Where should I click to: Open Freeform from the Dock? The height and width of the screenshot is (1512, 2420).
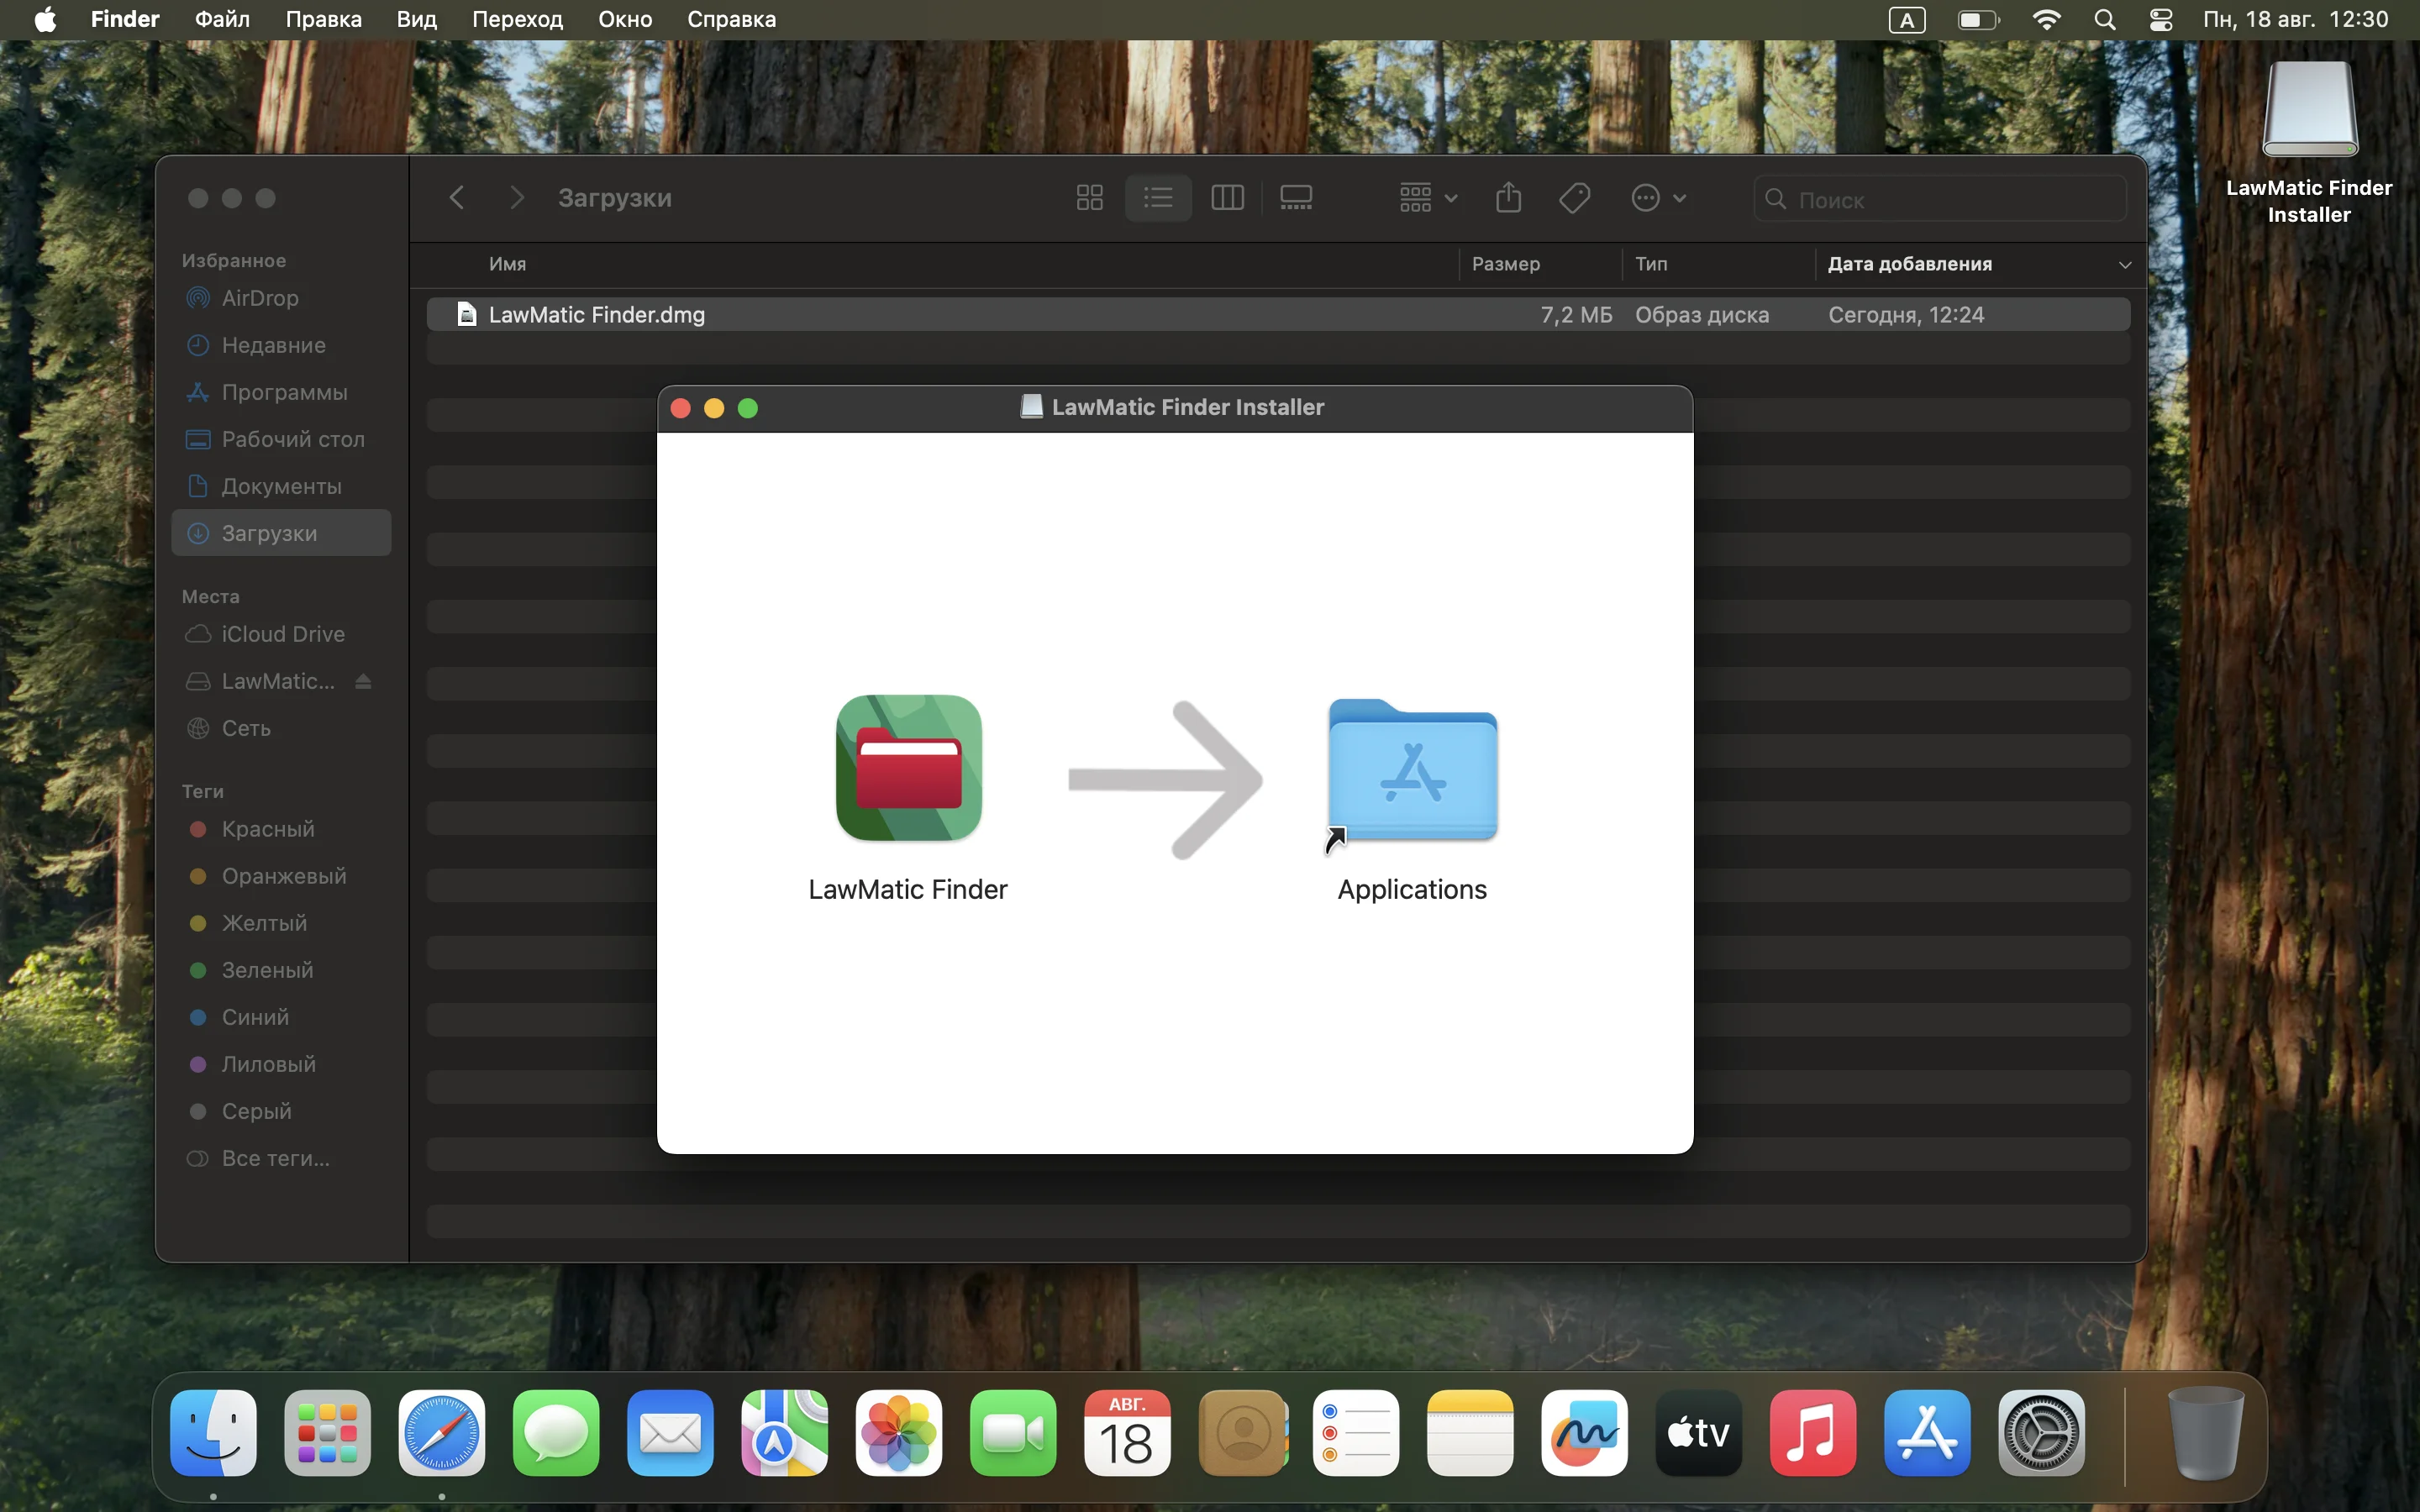1584,1433
